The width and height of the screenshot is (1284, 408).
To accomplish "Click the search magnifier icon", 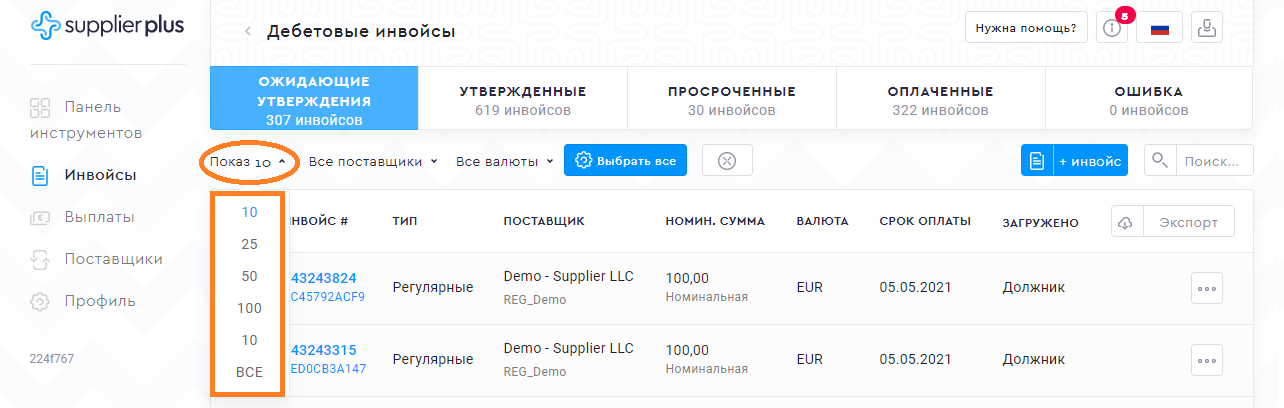I will (x=1160, y=160).
